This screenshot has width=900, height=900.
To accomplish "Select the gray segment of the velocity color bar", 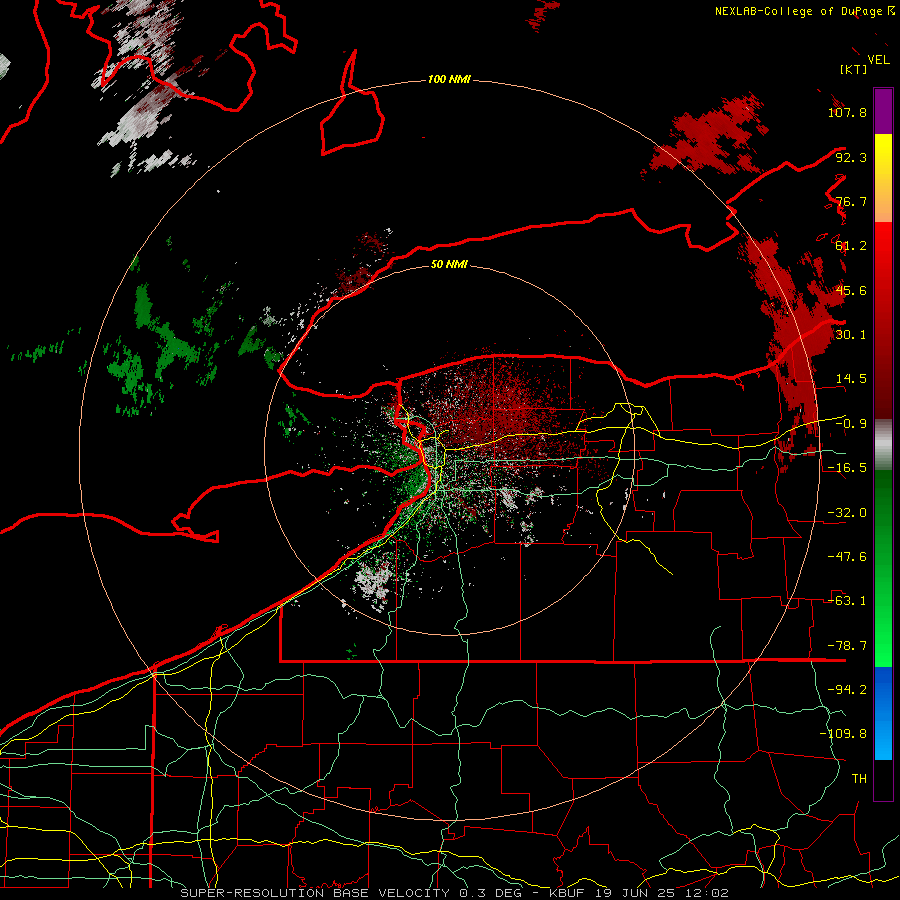I will [883, 444].
